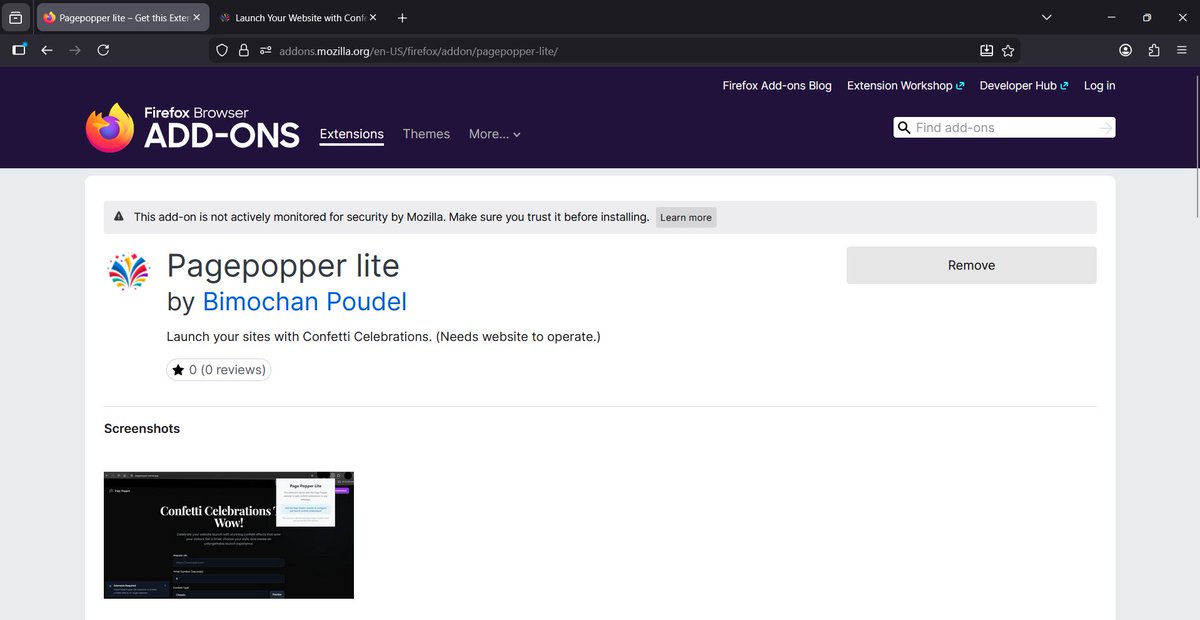
Task: Click the install-app icon in the address bar
Action: (x=986, y=50)
